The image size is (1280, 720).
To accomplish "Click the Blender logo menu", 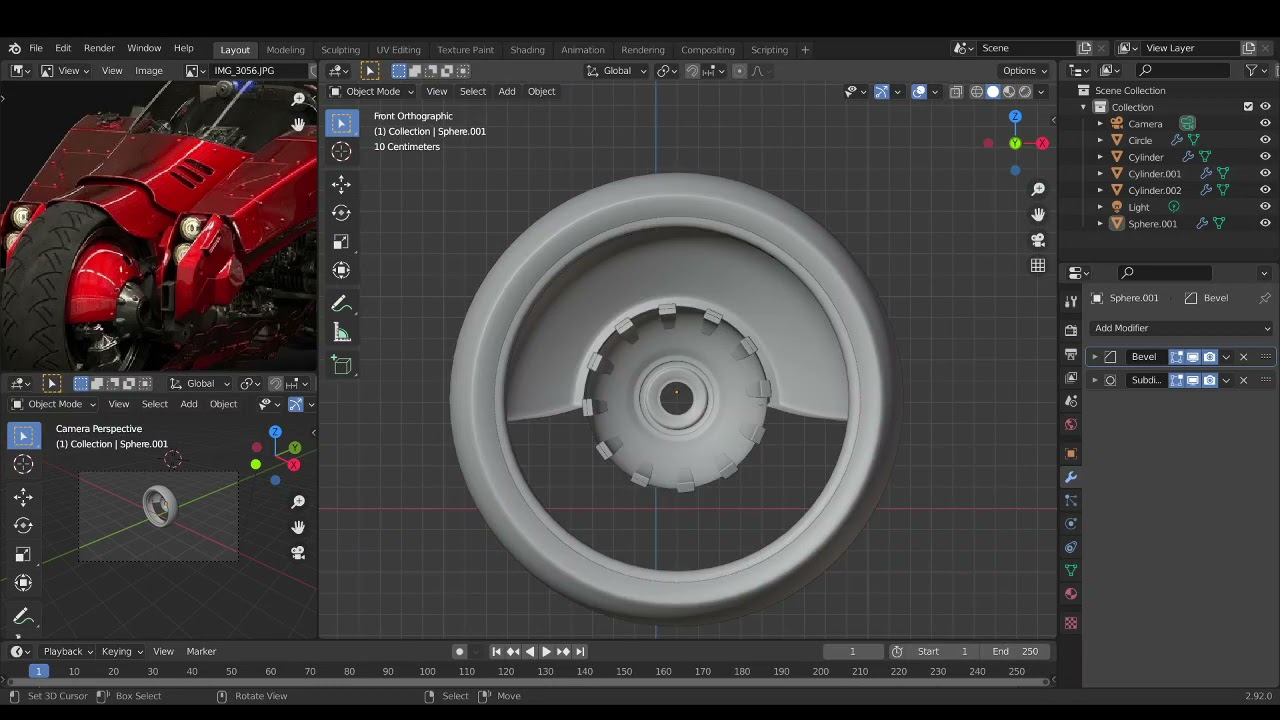I will (15, 48).
